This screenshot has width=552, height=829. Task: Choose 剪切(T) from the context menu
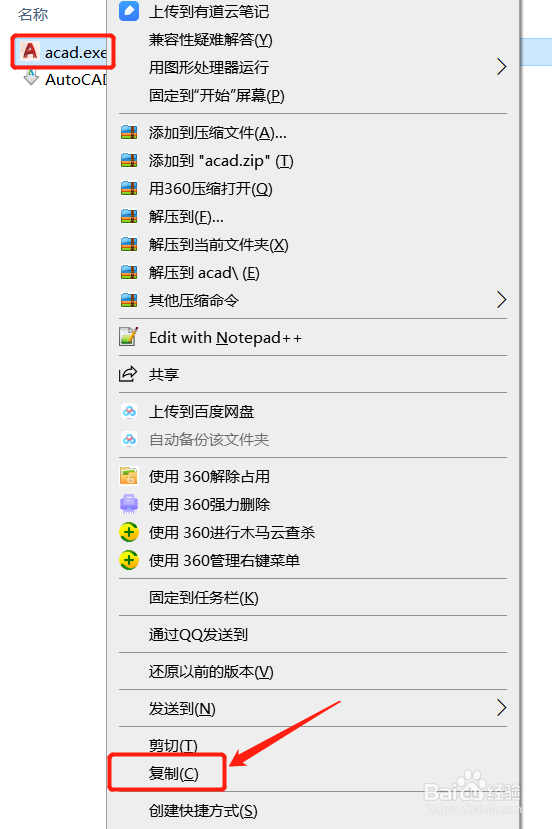point(173,745)
